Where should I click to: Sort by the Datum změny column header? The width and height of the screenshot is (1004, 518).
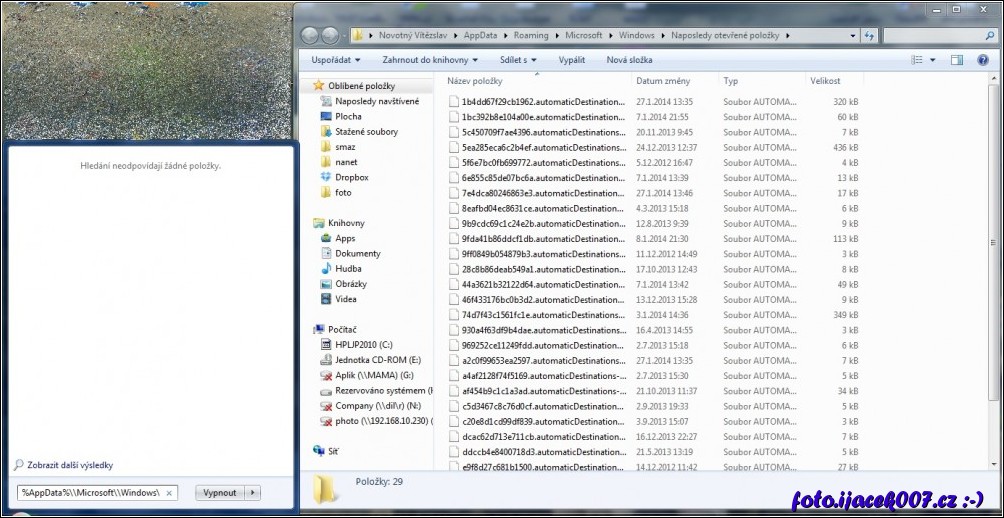pyautogui.click(x=661, y=81)
